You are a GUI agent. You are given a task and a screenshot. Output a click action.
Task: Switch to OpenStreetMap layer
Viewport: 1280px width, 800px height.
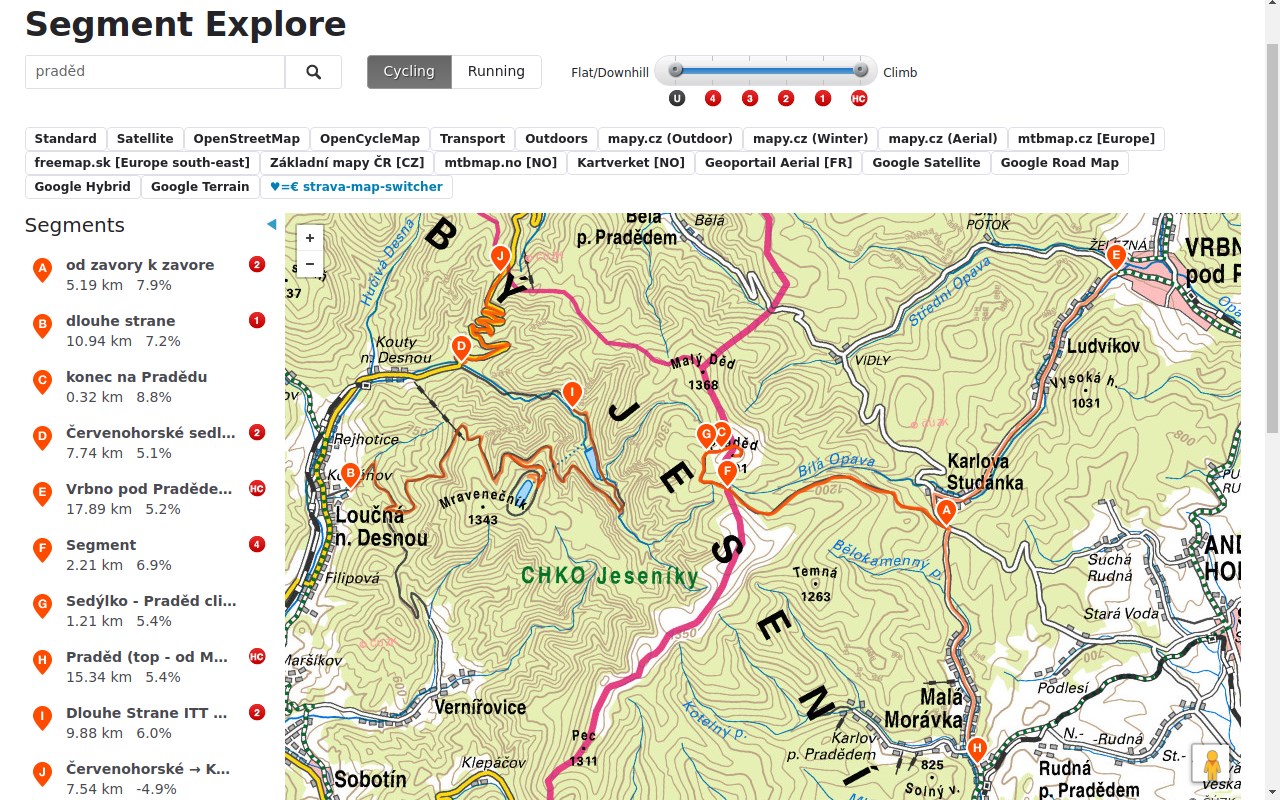[x=247, y=139]
